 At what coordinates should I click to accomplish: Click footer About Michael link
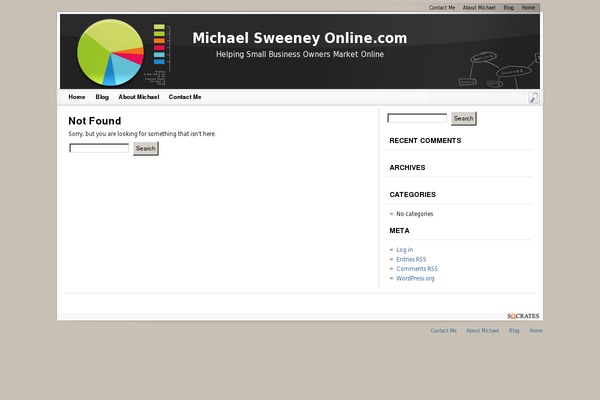click(483, 331)
